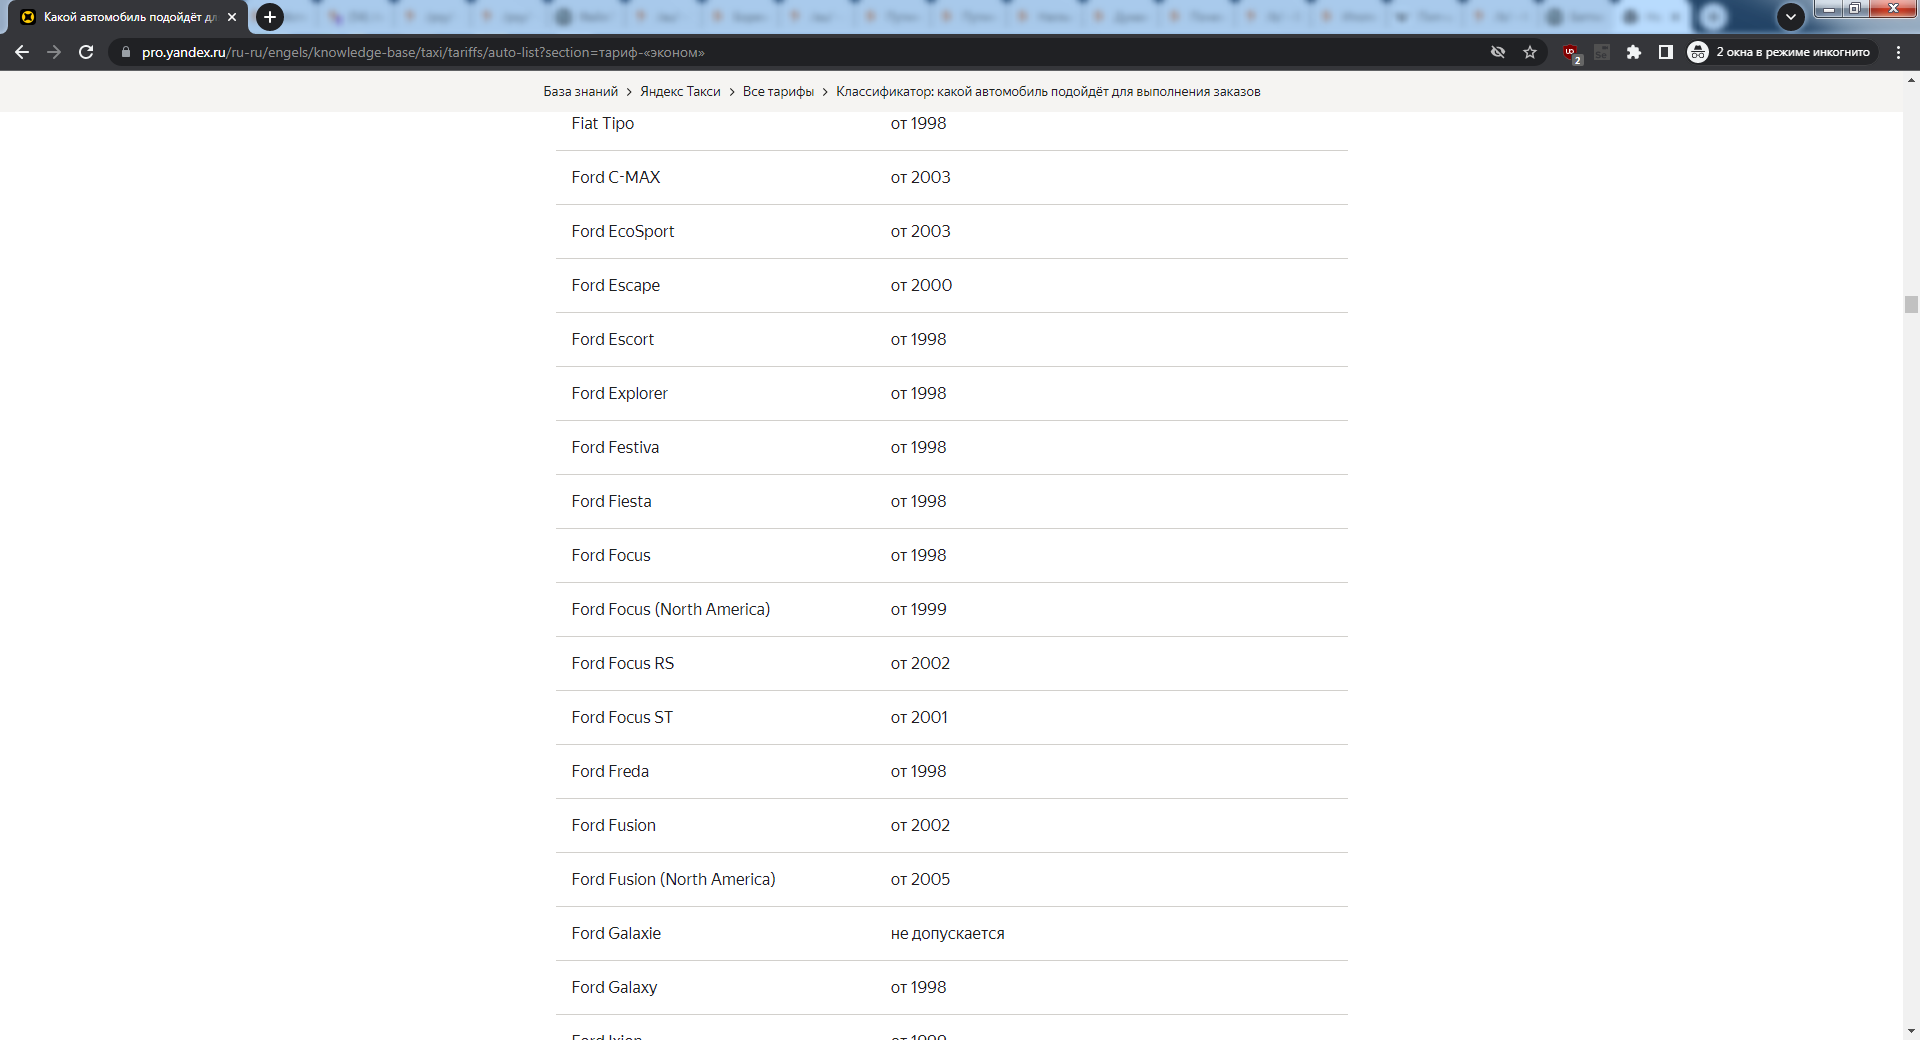1920x1040 pixels.
Task: Open the Extensions puzzle menu
Action: [x=1634, y=52]
